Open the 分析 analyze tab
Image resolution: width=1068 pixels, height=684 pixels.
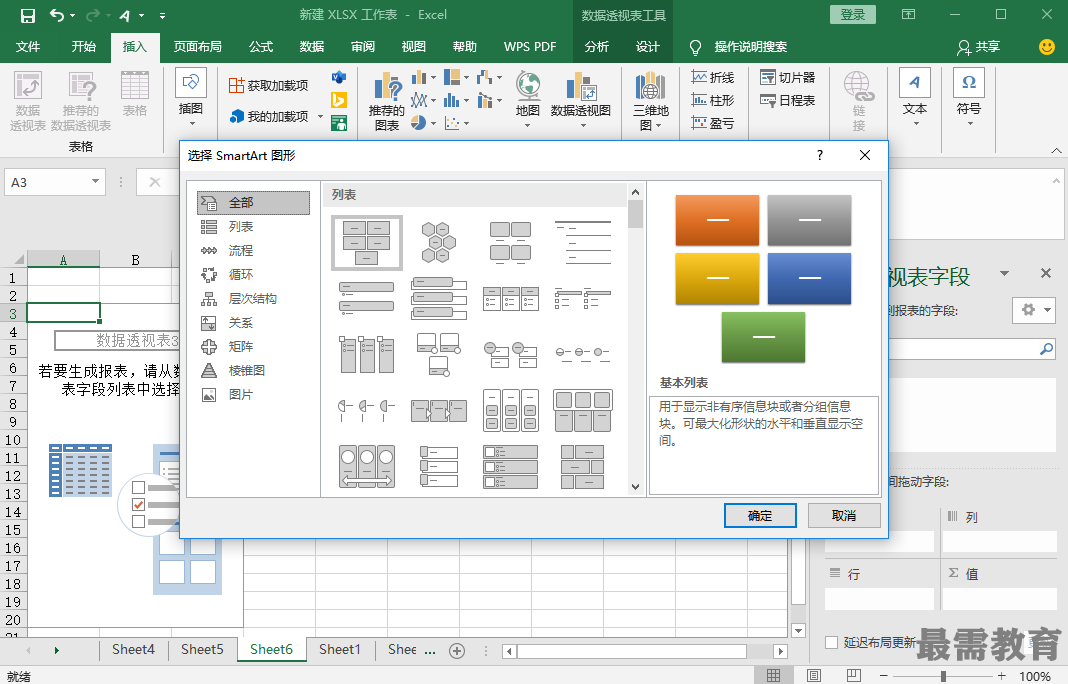597,46
